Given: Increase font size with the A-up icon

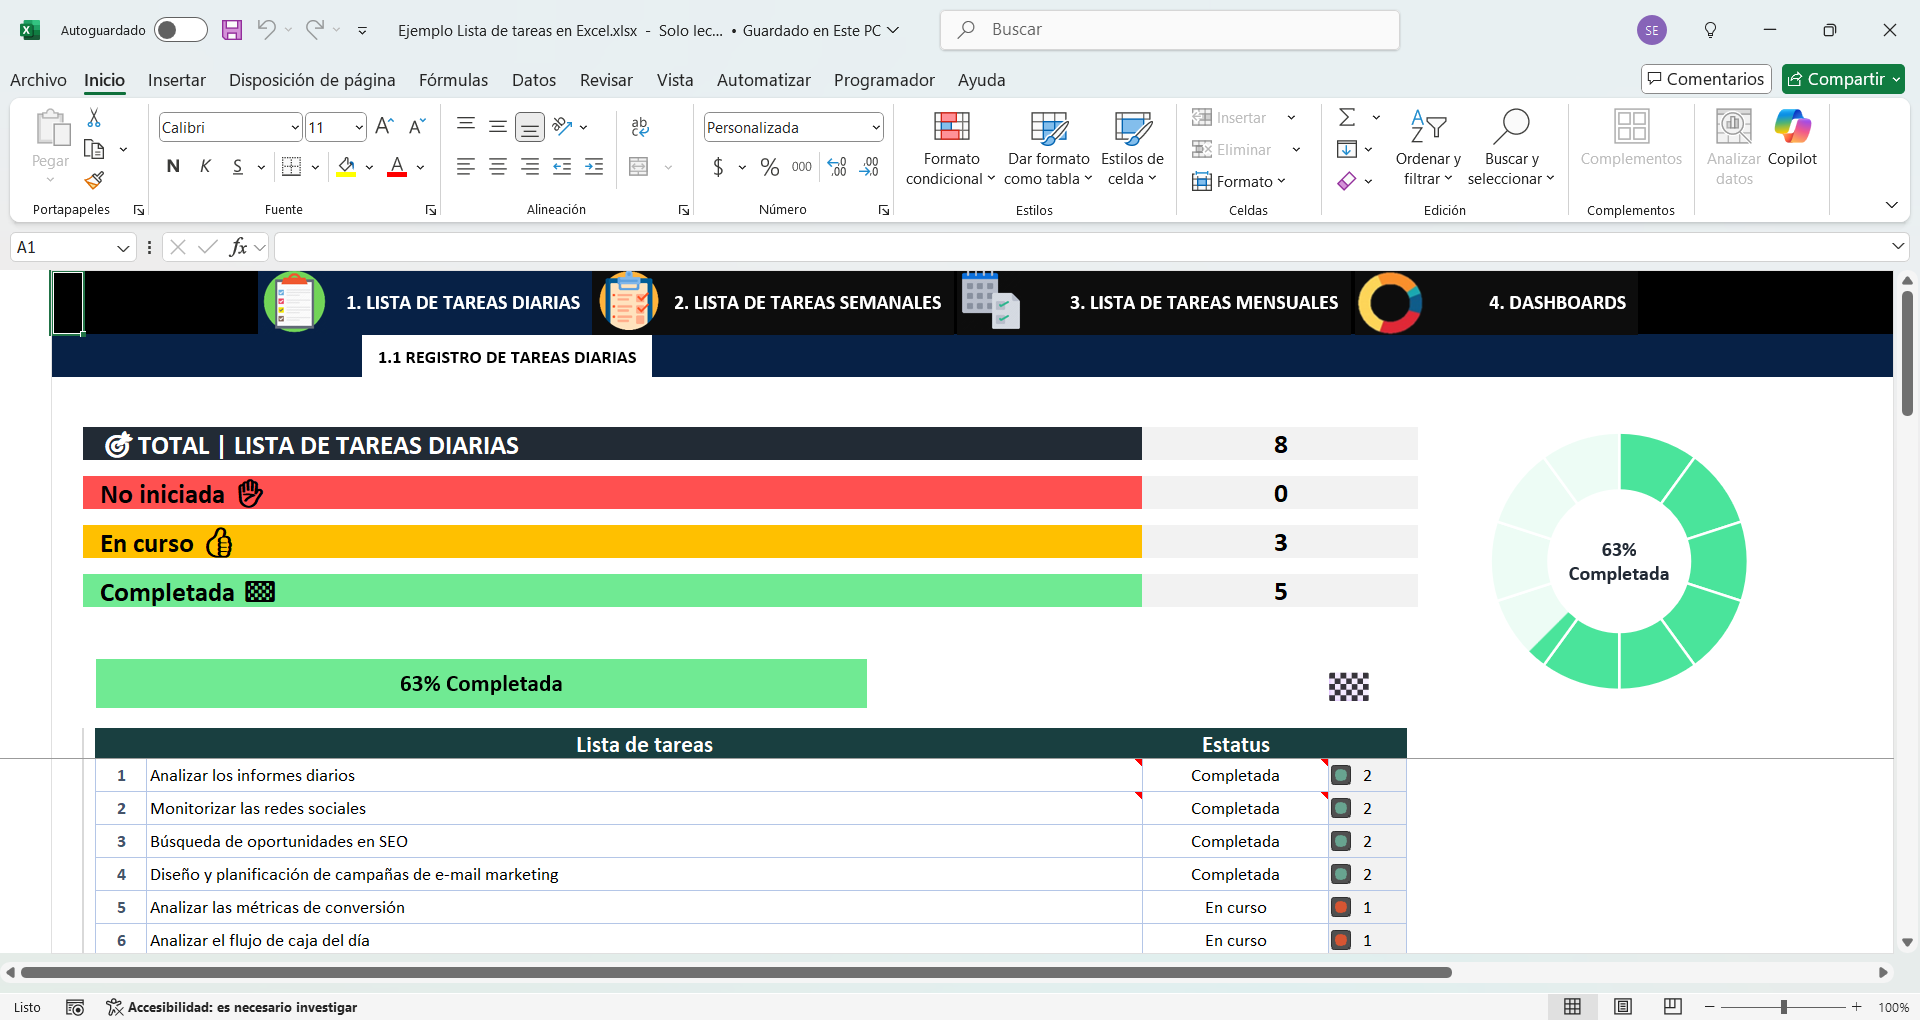Looking at the screenshot, I should coord(383,126).
